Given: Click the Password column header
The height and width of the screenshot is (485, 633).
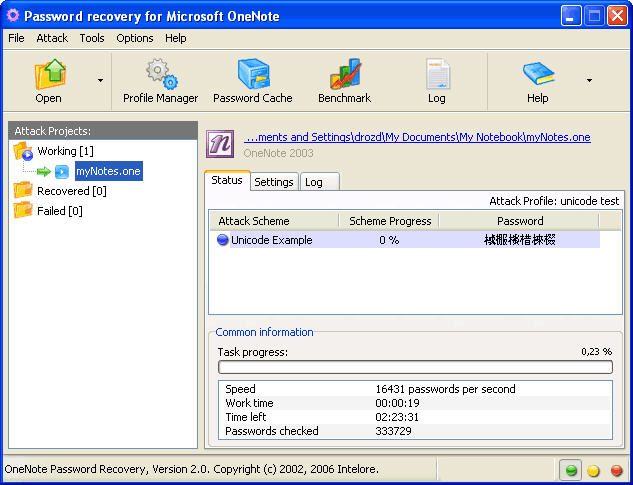Looking at the screenshot, I should 520,221.
